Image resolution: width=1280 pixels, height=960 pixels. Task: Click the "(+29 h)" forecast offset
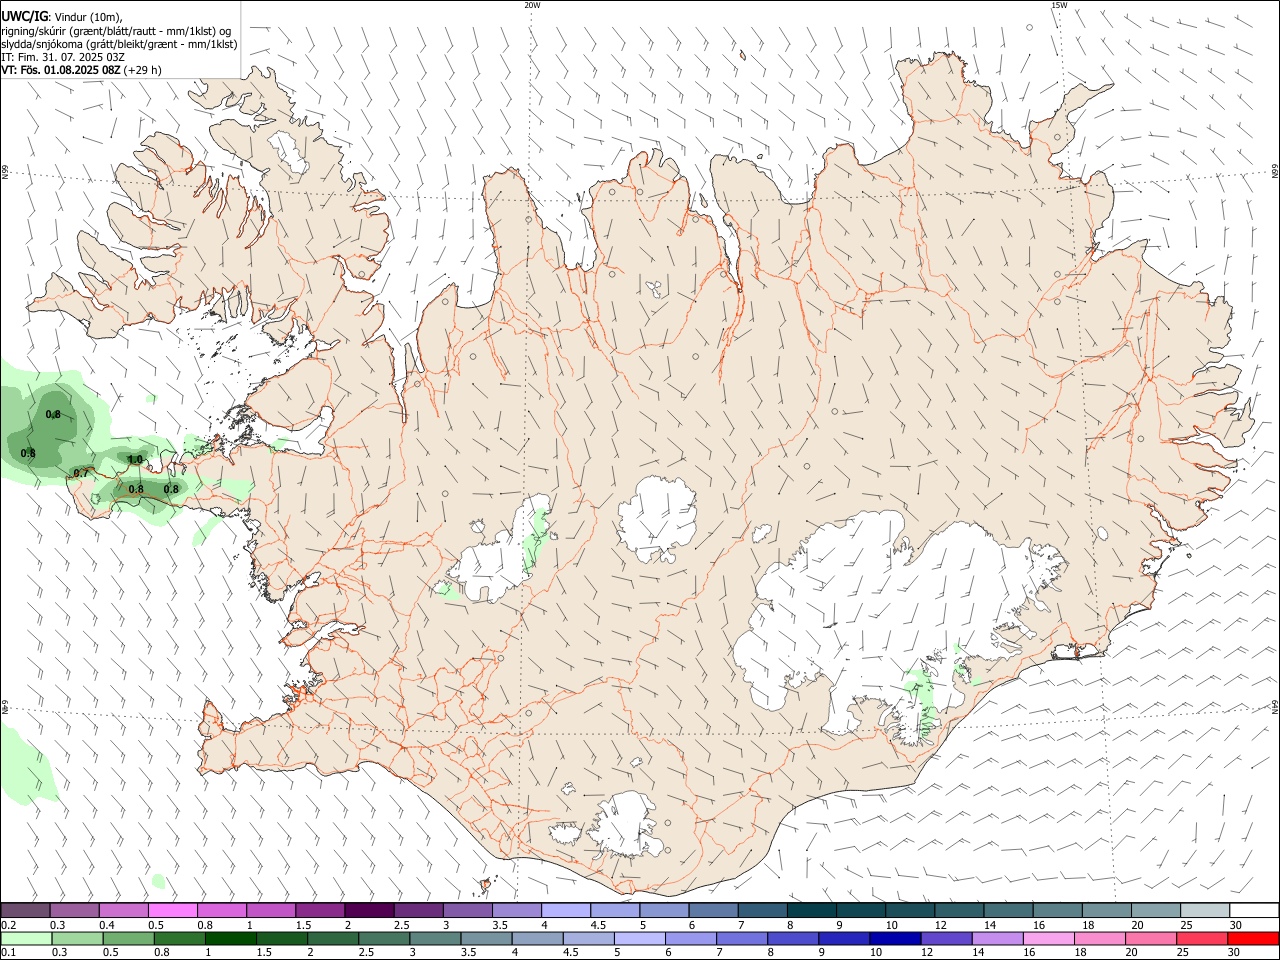click(143, 70)
